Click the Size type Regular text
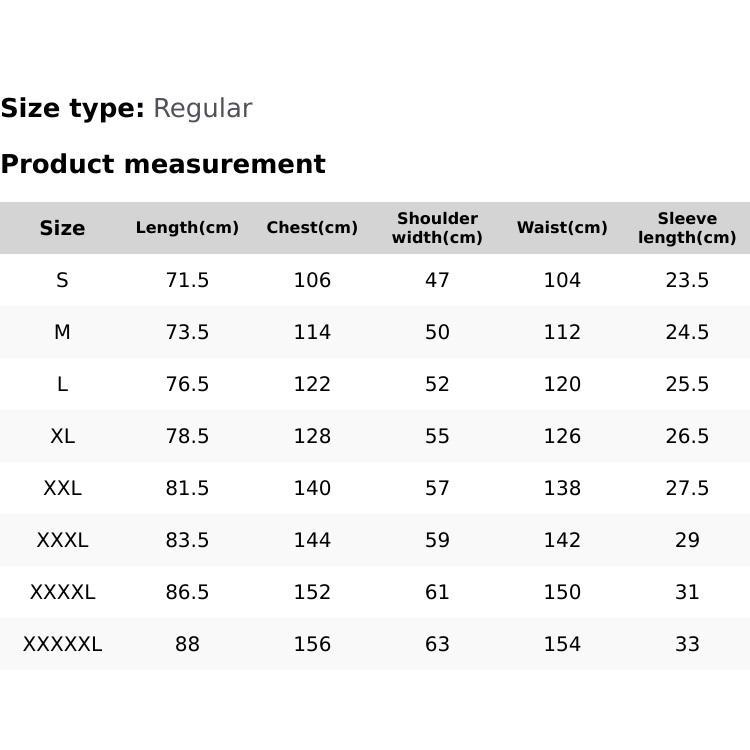This screenshot has height=750, width=750. (x=126, y=108)
